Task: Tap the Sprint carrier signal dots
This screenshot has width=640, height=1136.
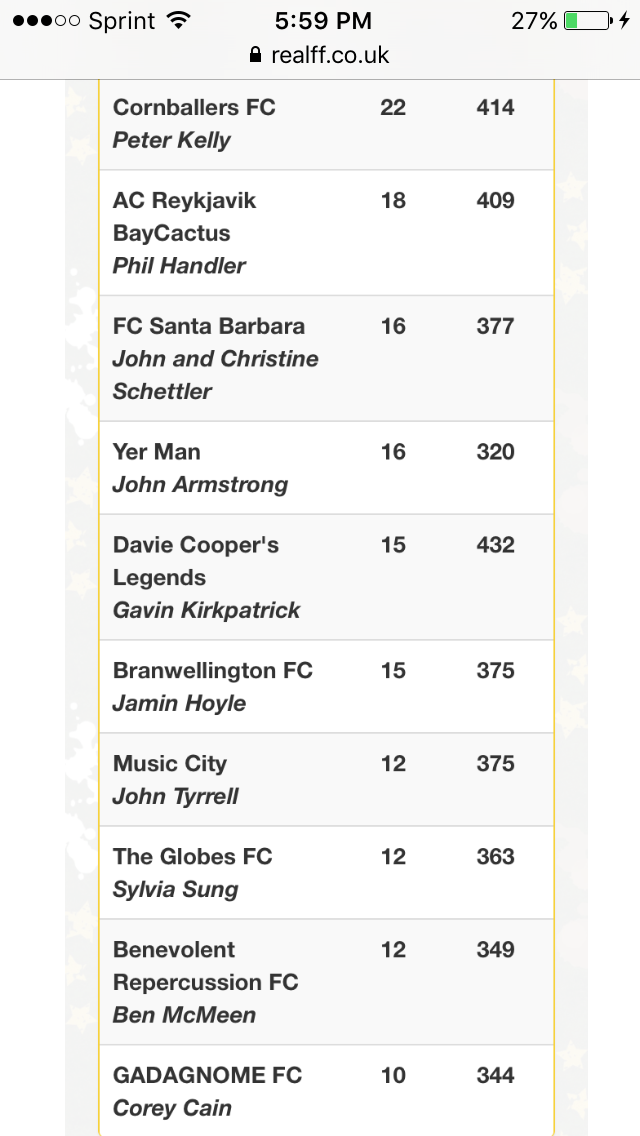Action: 46,21
